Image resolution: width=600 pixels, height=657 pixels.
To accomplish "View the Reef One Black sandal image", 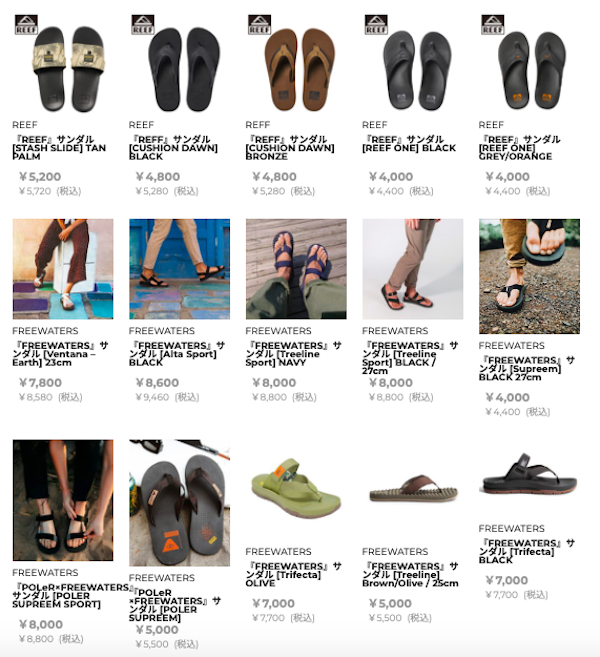I will coord(413,64).
